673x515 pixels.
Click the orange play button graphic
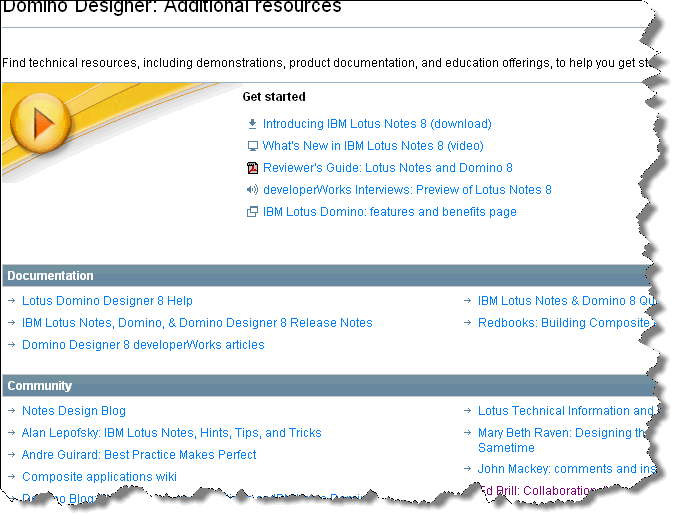[40, 123]
